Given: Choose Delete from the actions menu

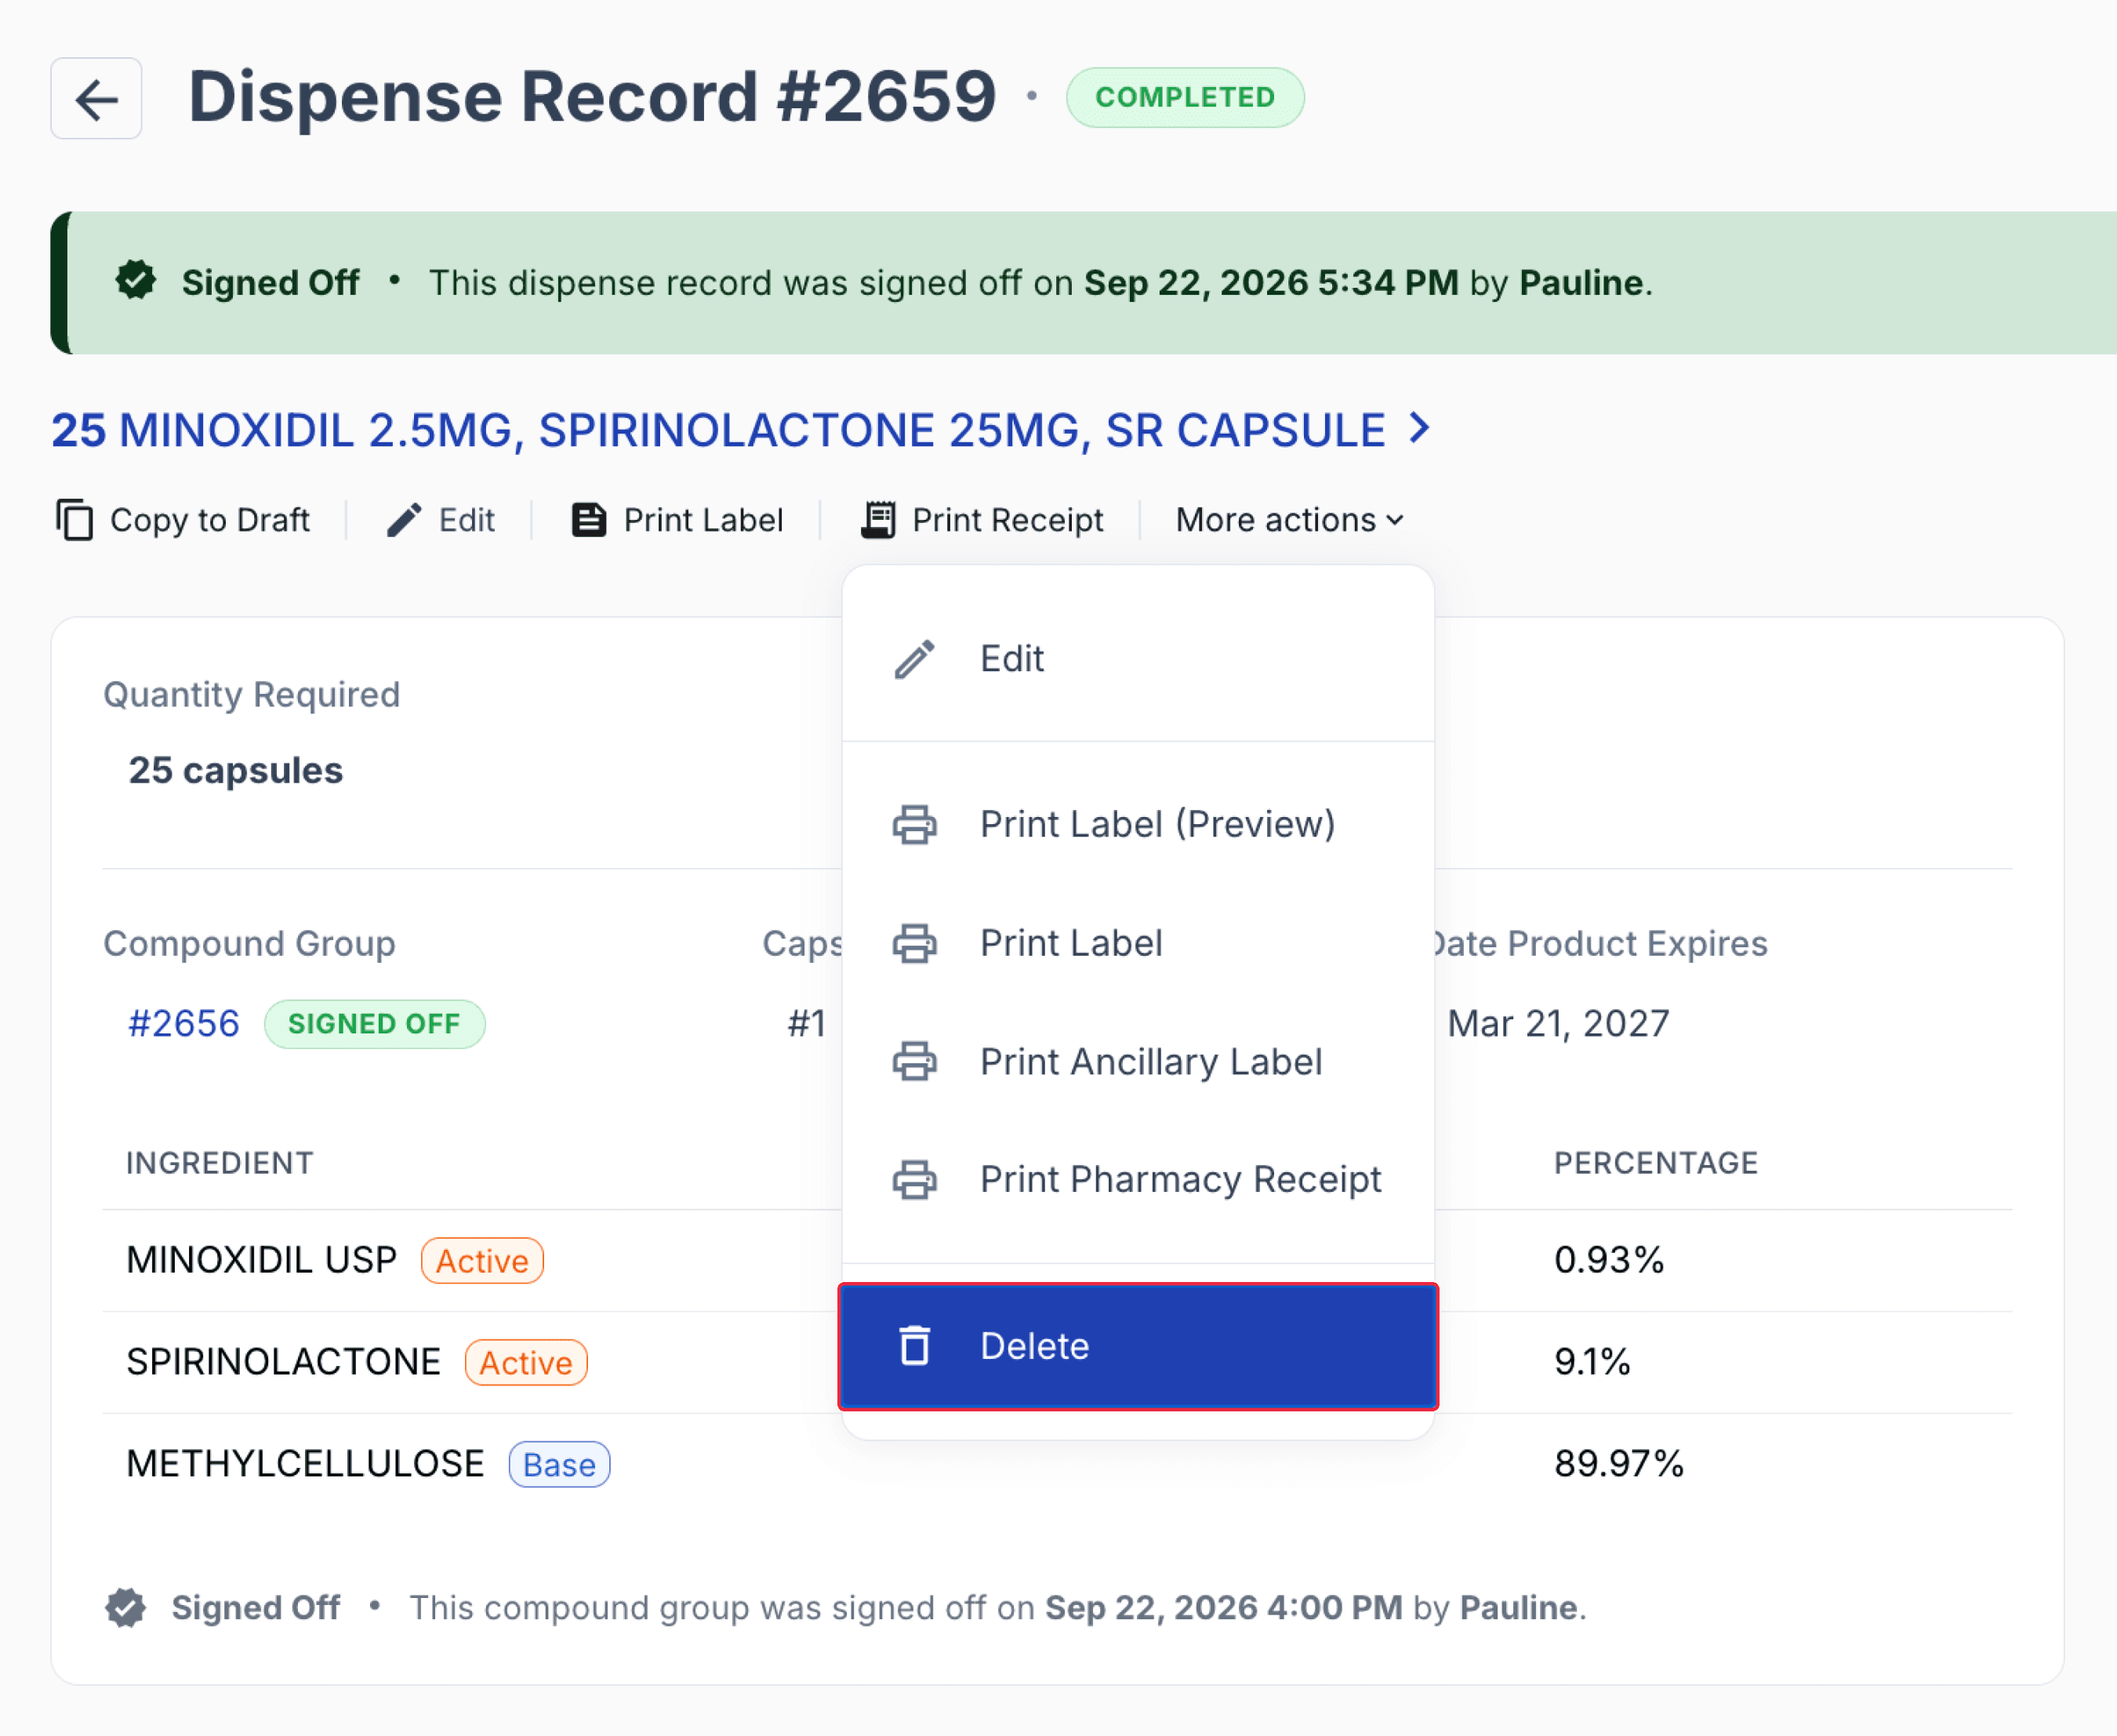Looking at the screenshot, I should [x=1138, y=1346].
